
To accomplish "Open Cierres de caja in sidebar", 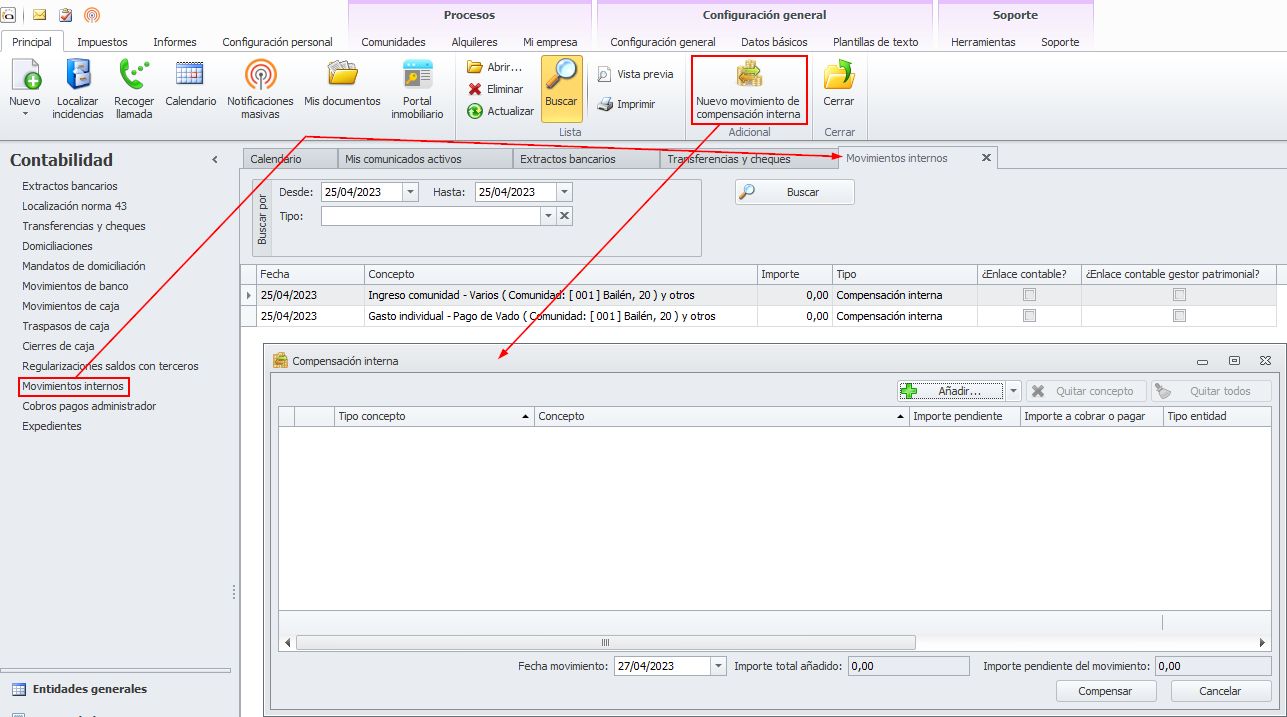I will pos(58,346).
